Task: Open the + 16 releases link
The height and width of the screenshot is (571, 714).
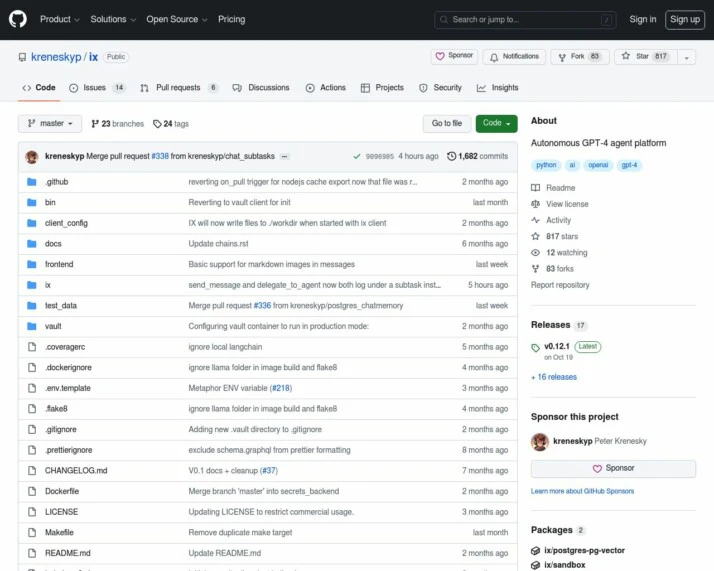Action: coord(554,377)
